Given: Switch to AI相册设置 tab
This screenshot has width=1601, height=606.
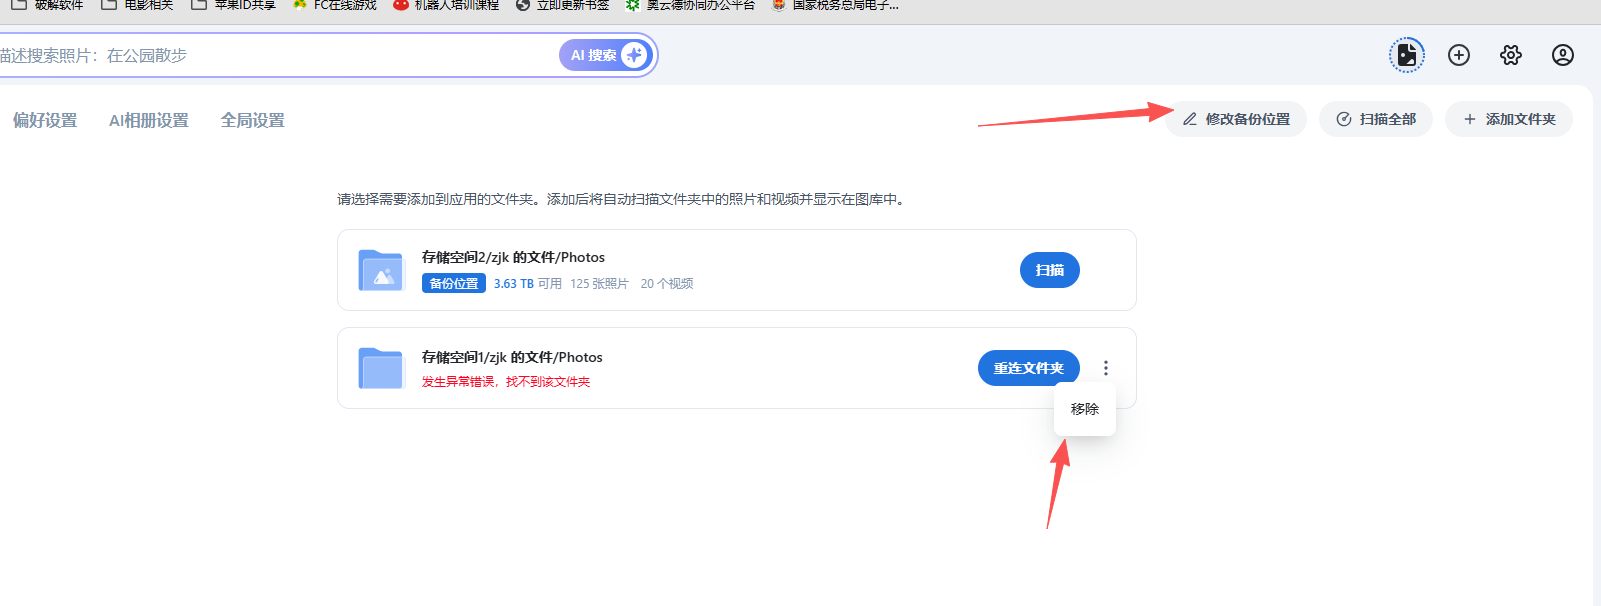Looking at the screenshot, I should click(x=149, y=120).
